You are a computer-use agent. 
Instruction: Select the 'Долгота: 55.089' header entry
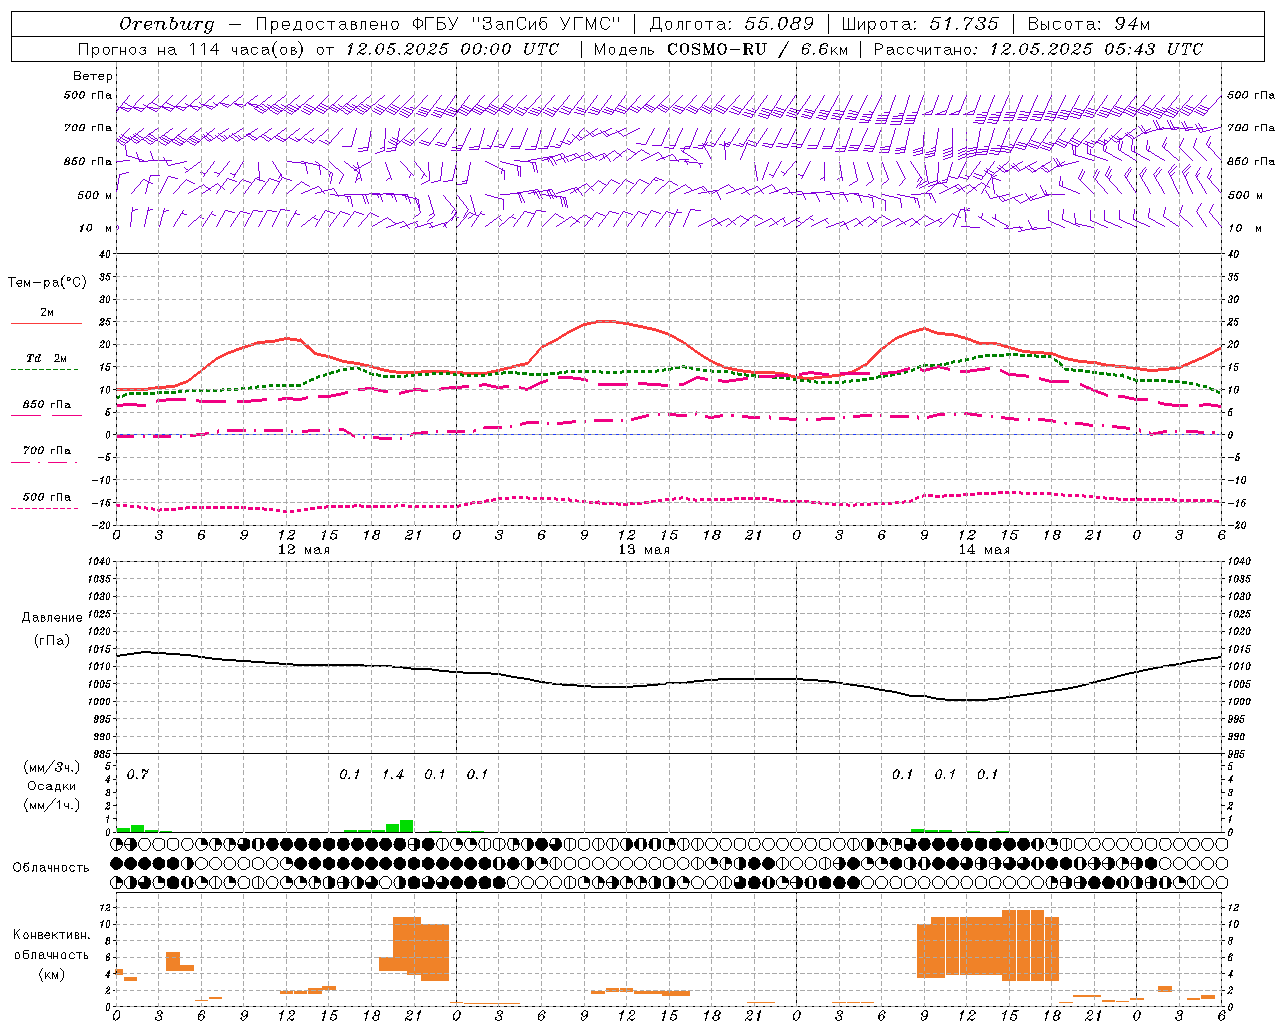click(x=732, y=24)
